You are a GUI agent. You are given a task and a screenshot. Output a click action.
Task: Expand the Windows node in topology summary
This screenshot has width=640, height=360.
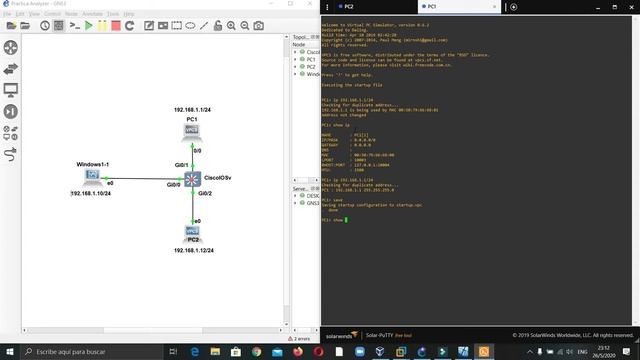point(295,74)
